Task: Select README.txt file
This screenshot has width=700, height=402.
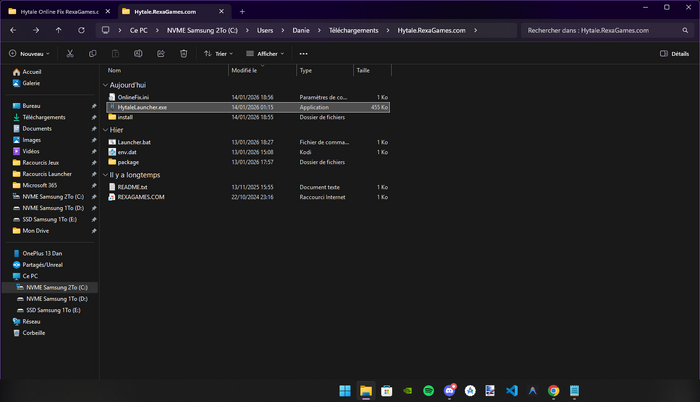Action: (x=248, y=187)
